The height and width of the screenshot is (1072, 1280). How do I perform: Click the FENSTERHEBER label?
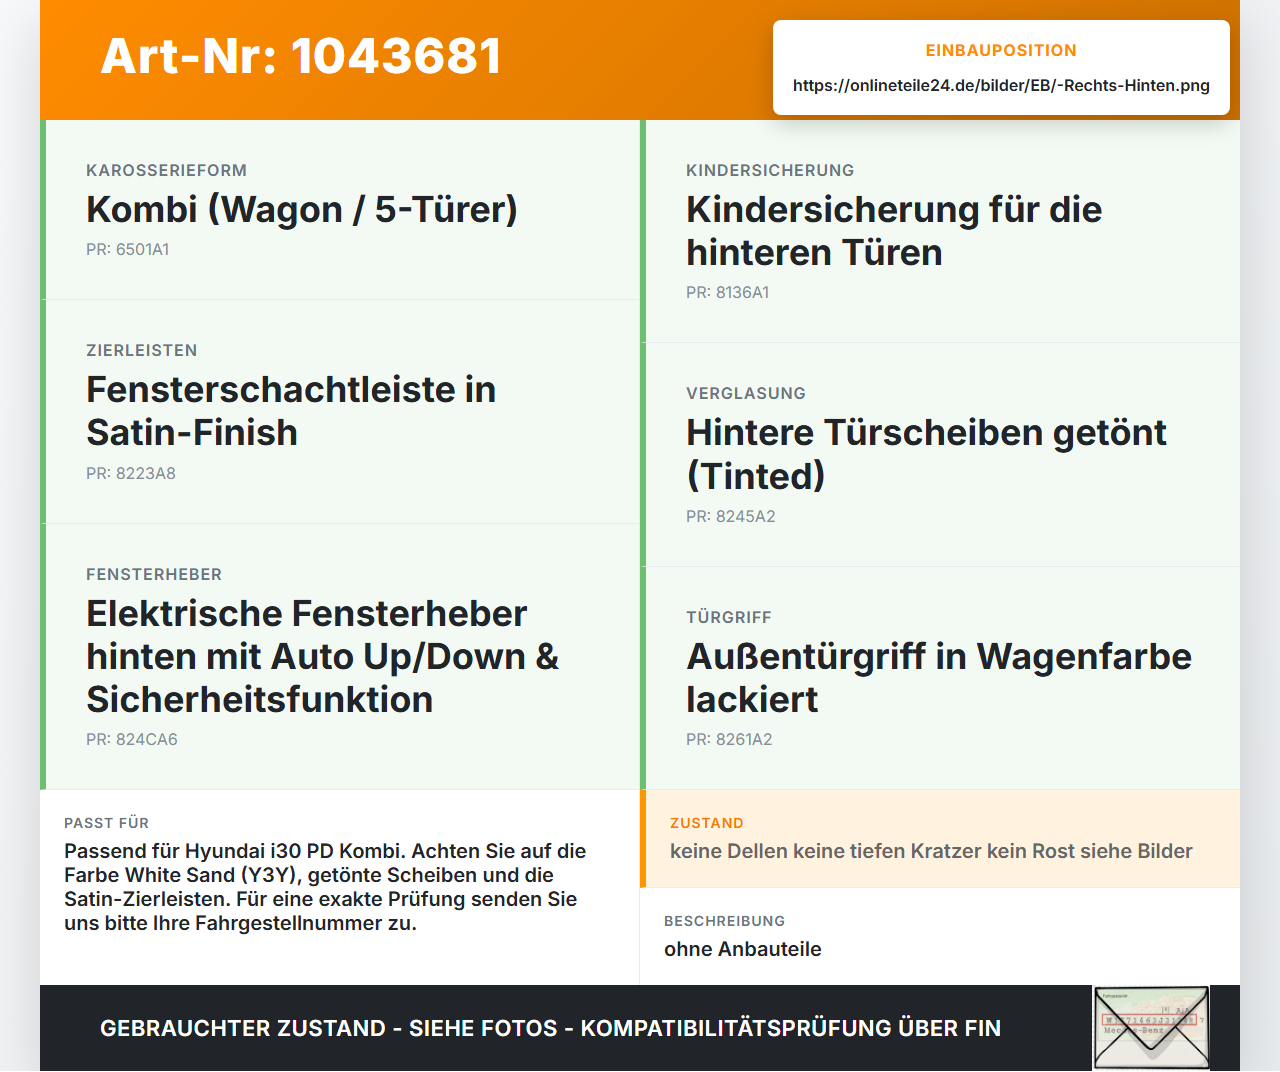tap(154, 574)
